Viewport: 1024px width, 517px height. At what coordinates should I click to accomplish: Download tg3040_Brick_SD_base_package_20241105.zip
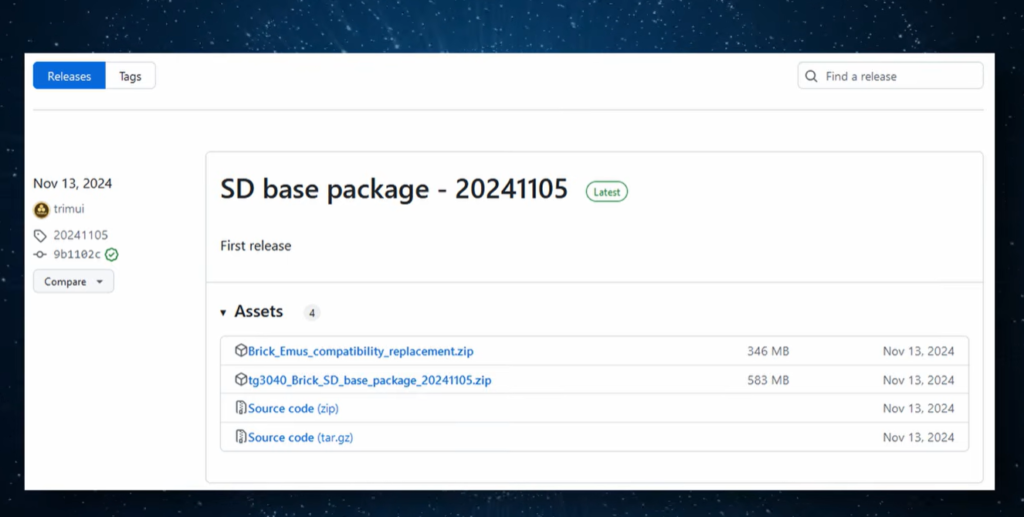pos(369,380)
